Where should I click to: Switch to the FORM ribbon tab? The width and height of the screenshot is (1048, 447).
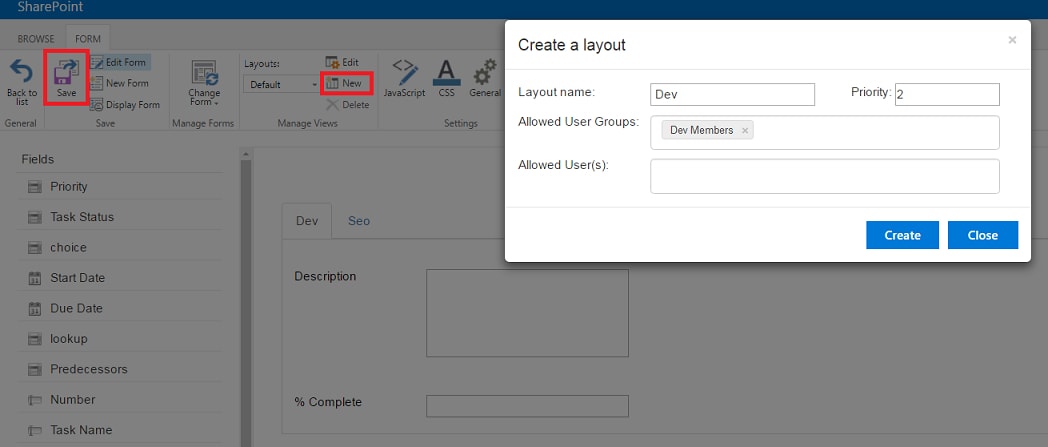[88, 39]
